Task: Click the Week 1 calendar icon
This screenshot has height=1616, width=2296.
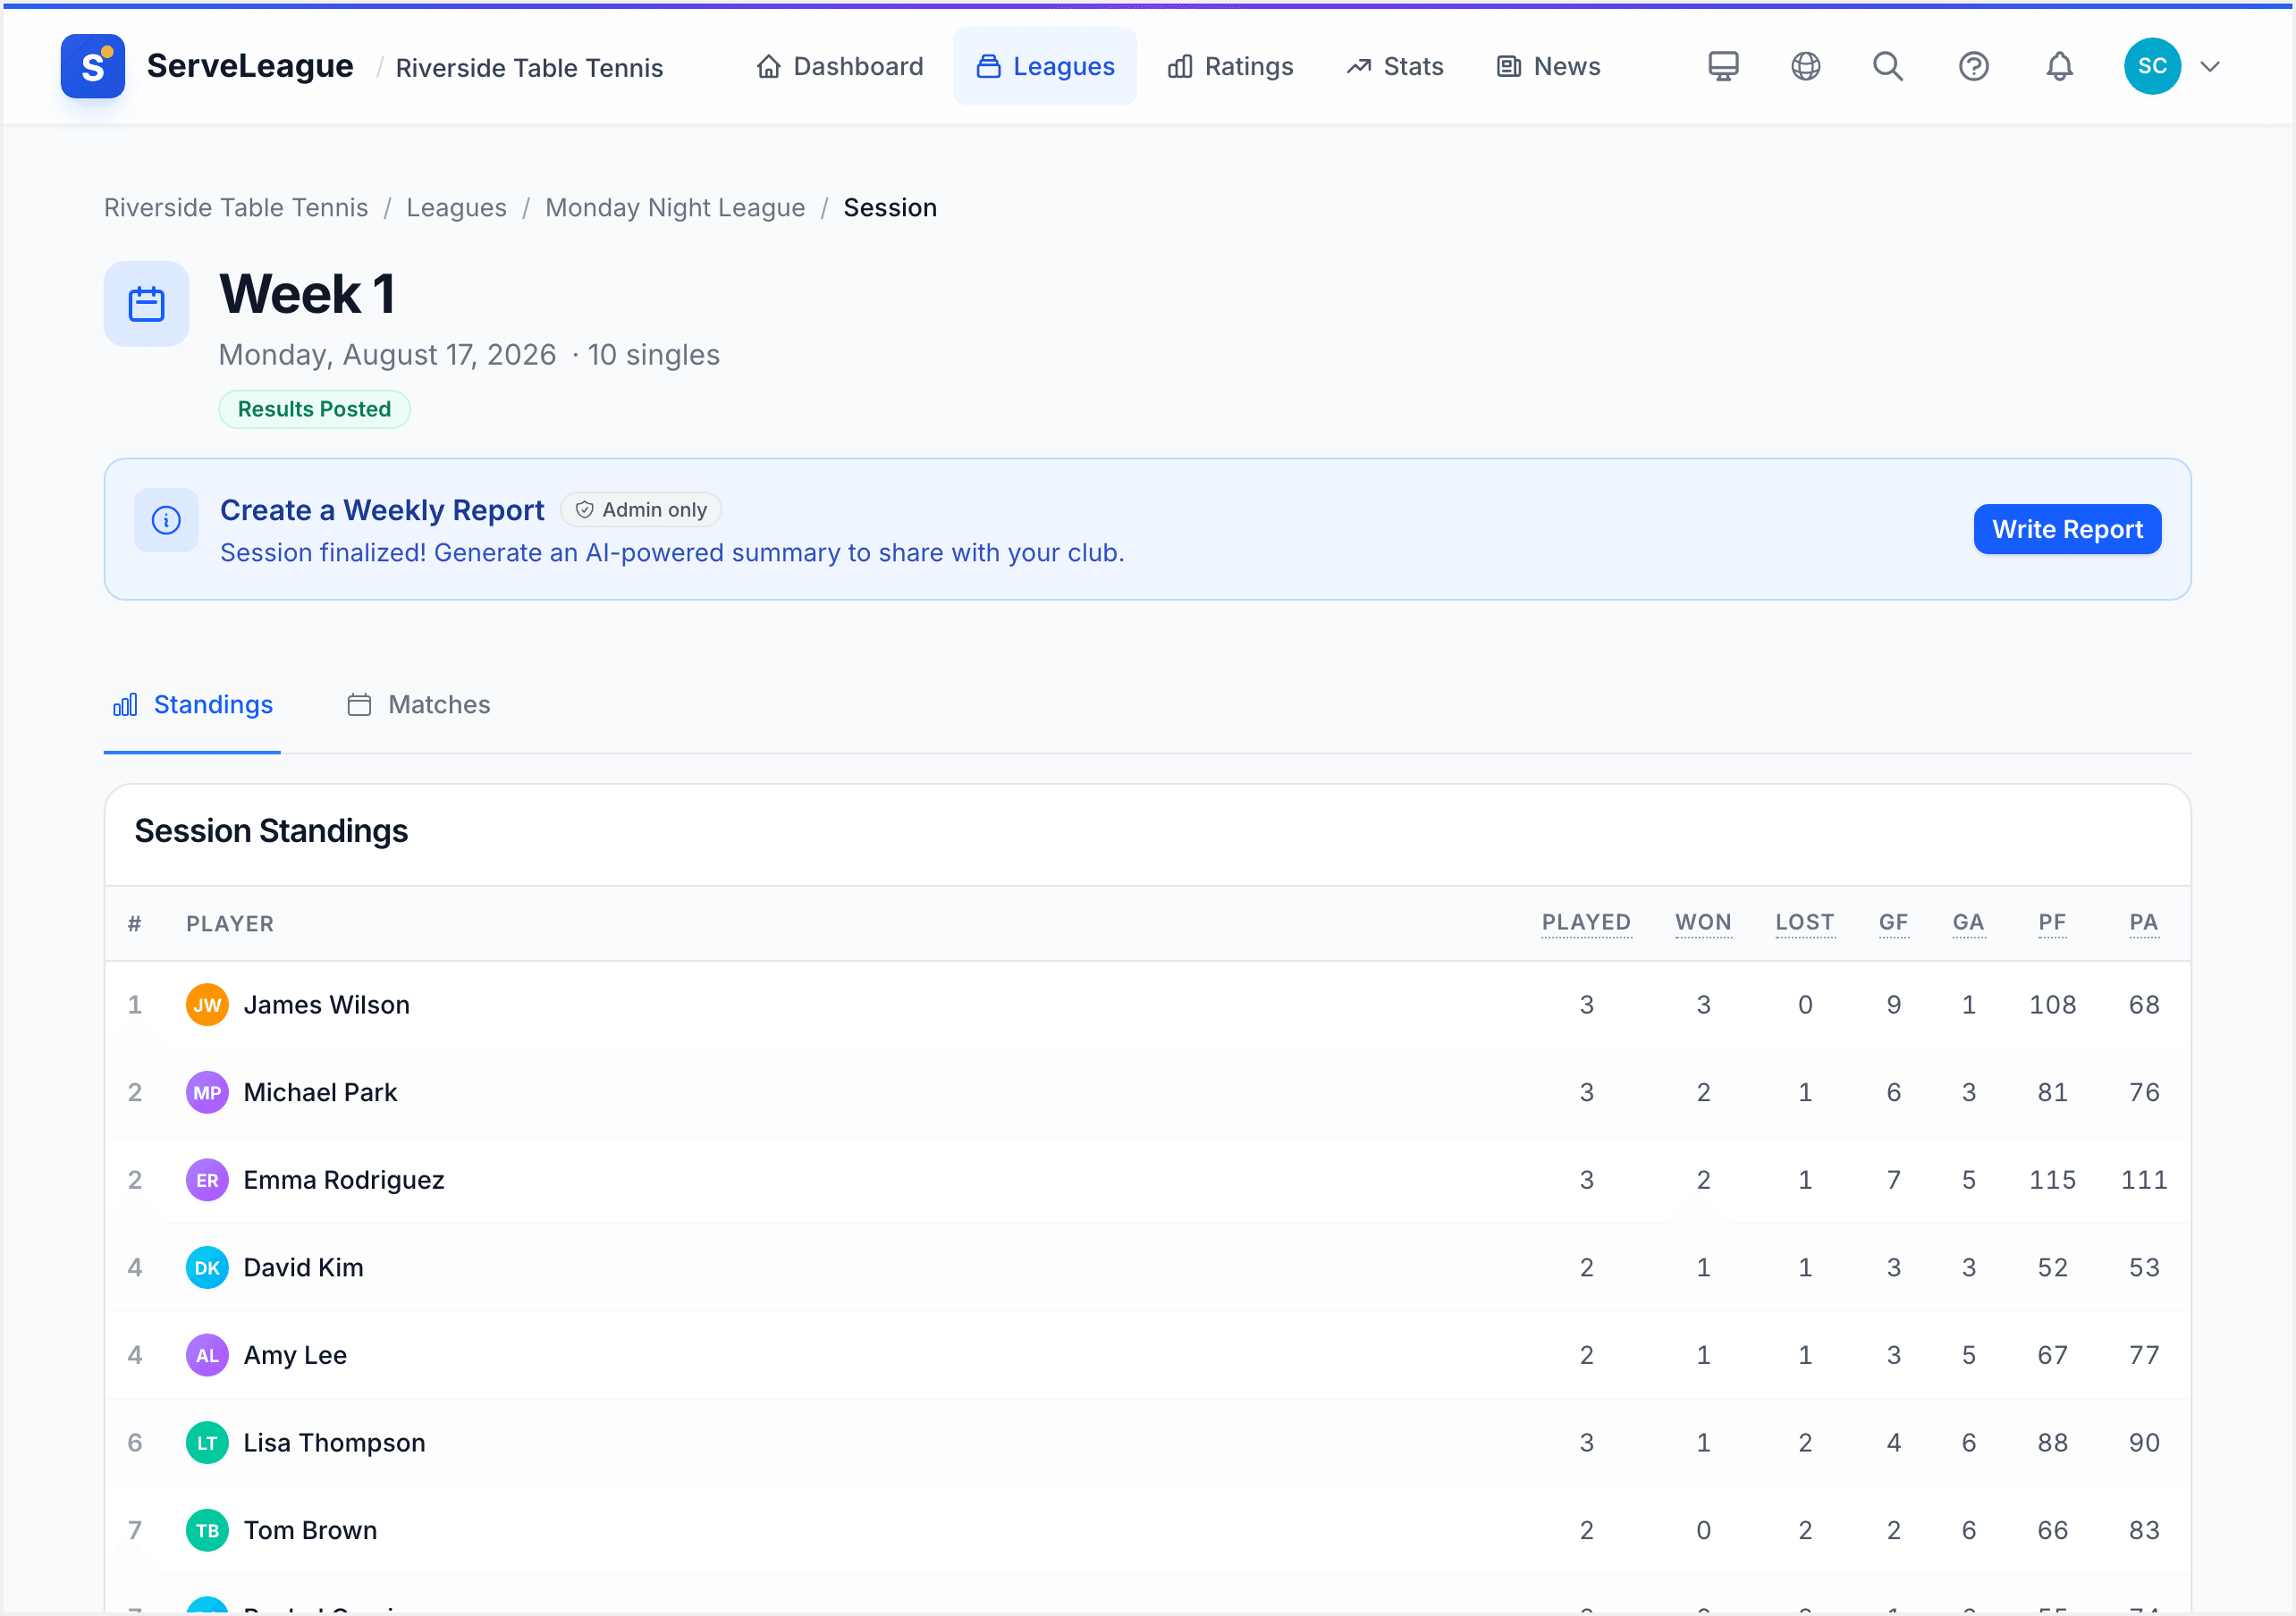Action: coord(146,304)
